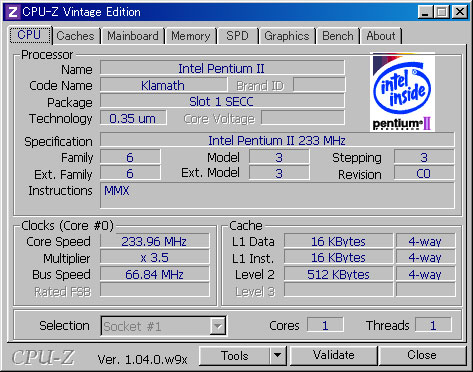The width and height of the screenshot is (473, 372).
Task: Click the CPU-Z Vintage Edition title text
Action: pos(81,12)
